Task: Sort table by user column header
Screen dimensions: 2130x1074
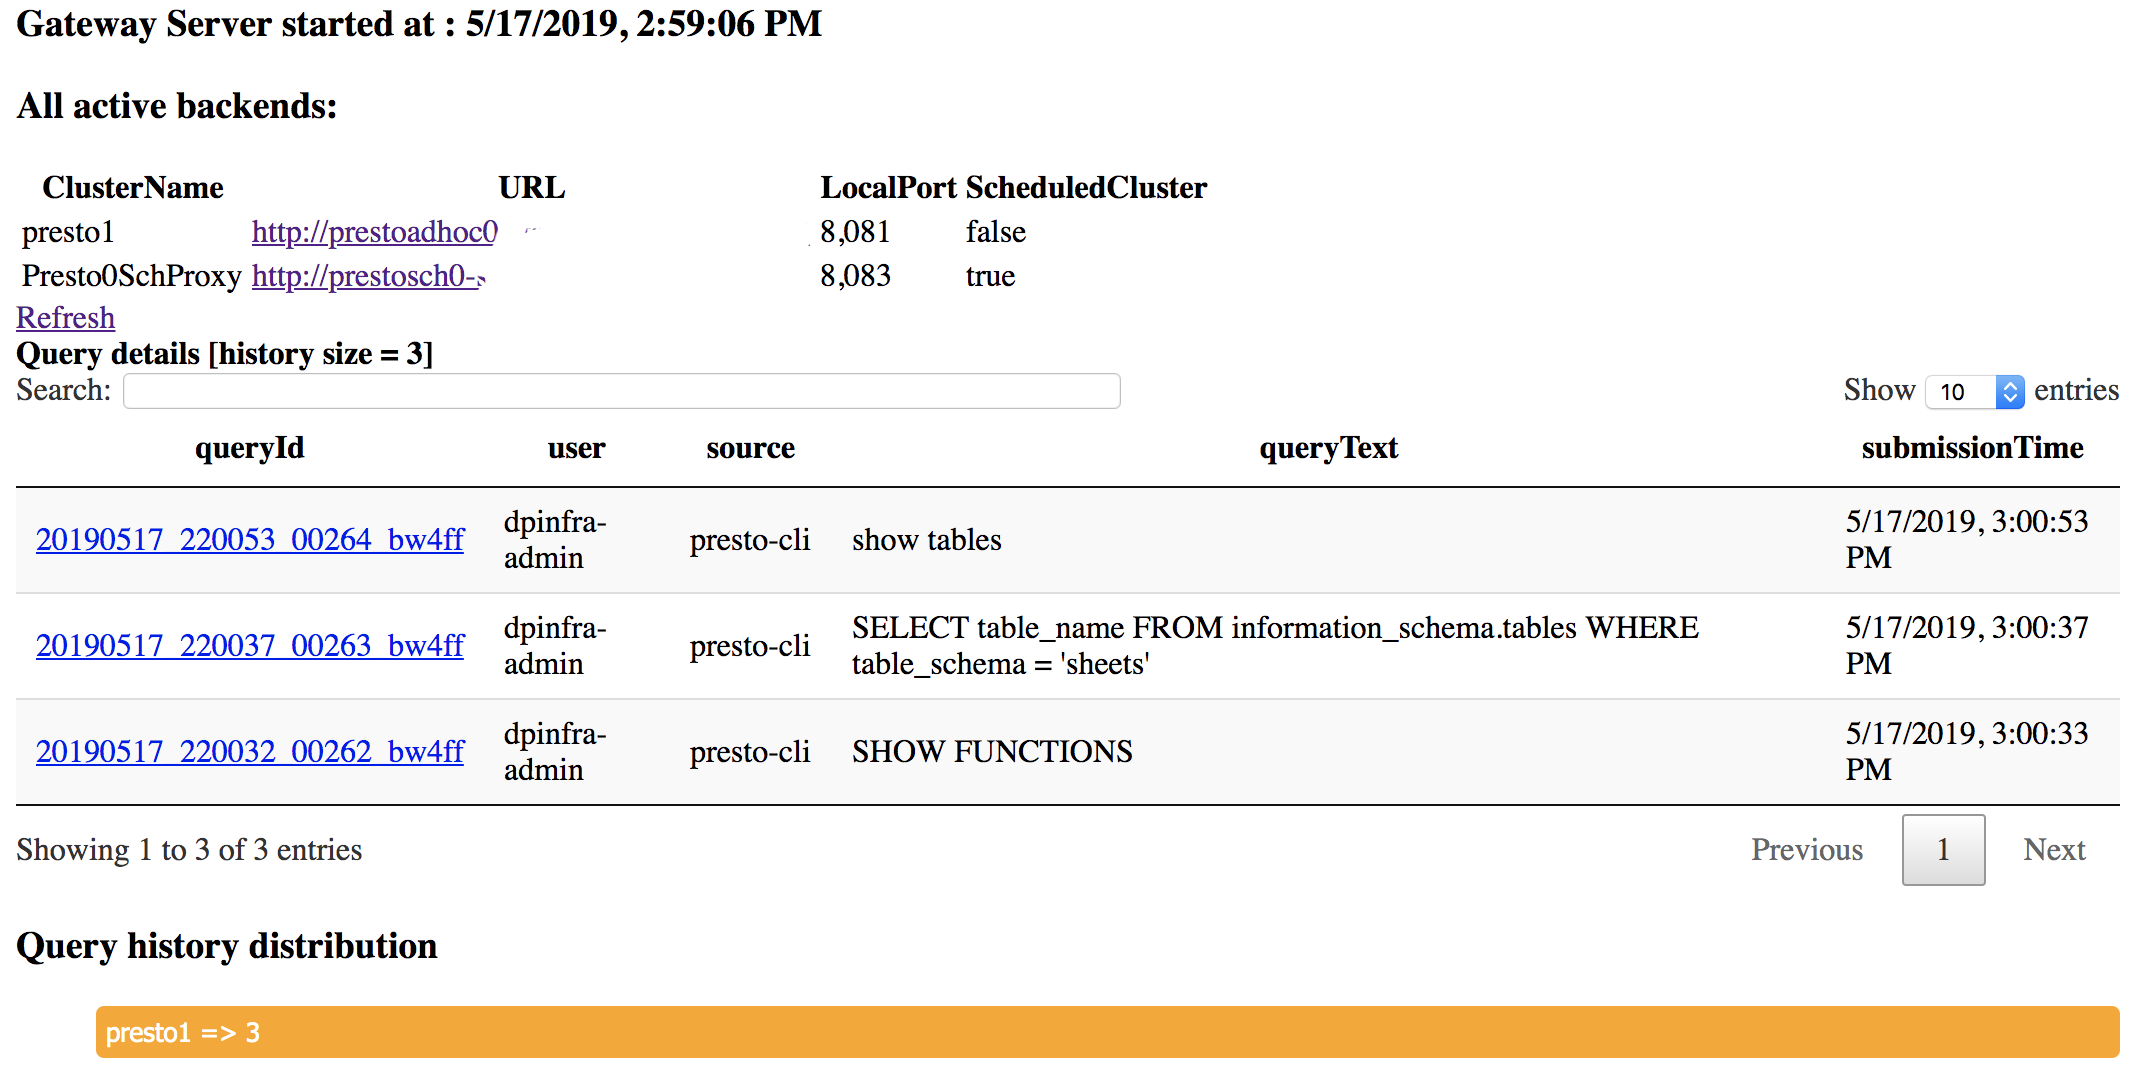Action: [x=576, y=448]
